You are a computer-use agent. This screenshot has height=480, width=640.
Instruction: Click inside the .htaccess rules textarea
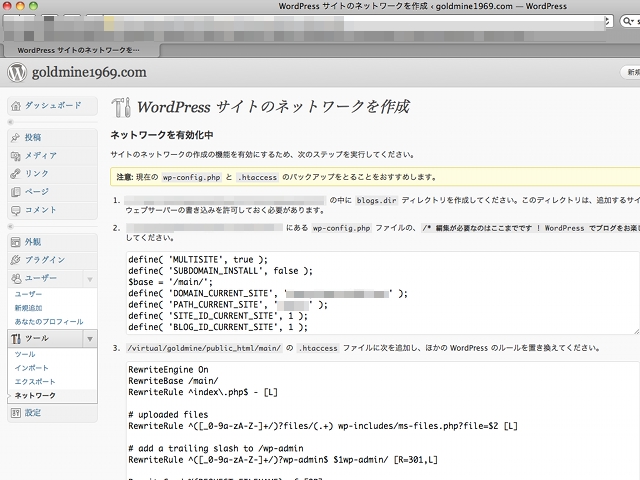(382, 421)
